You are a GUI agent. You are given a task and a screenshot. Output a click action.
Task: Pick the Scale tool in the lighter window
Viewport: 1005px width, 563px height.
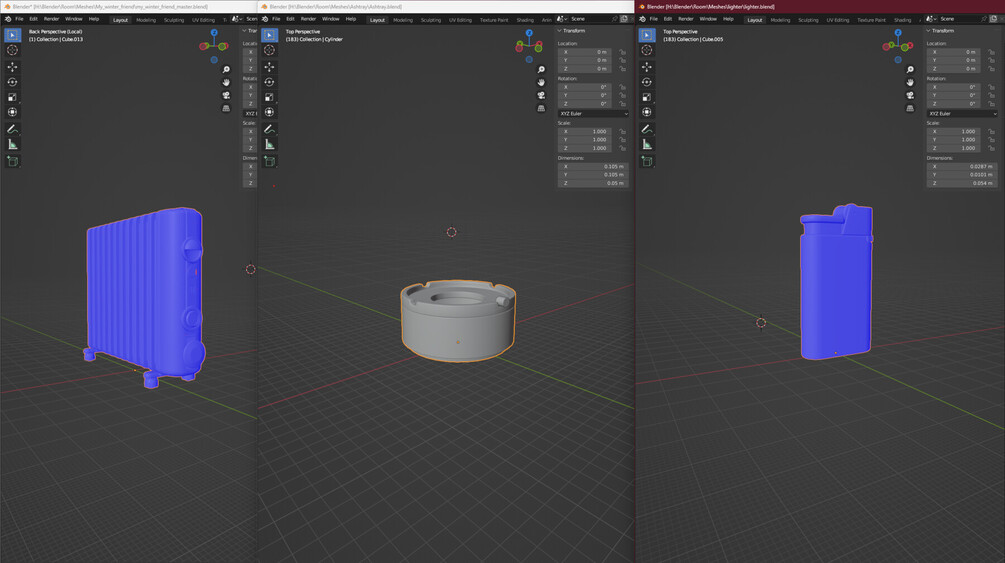coord(647,97)
